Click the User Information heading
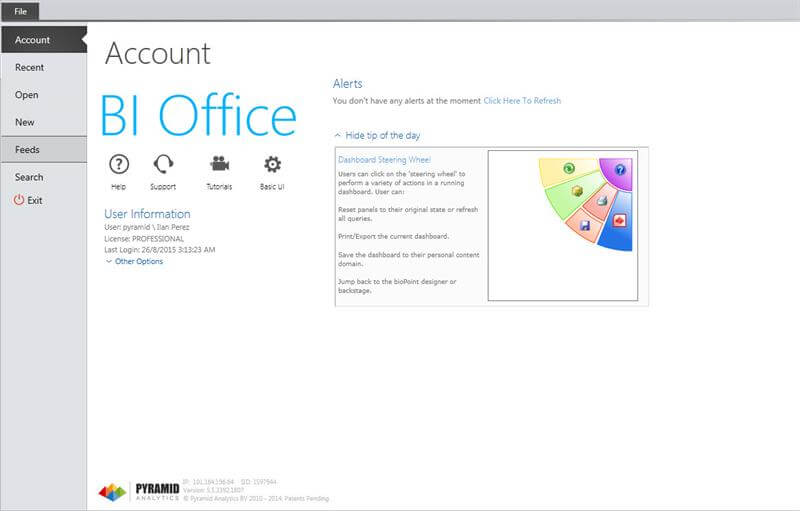Viewport: 800px width, 511px height. (x=147, y=214)
